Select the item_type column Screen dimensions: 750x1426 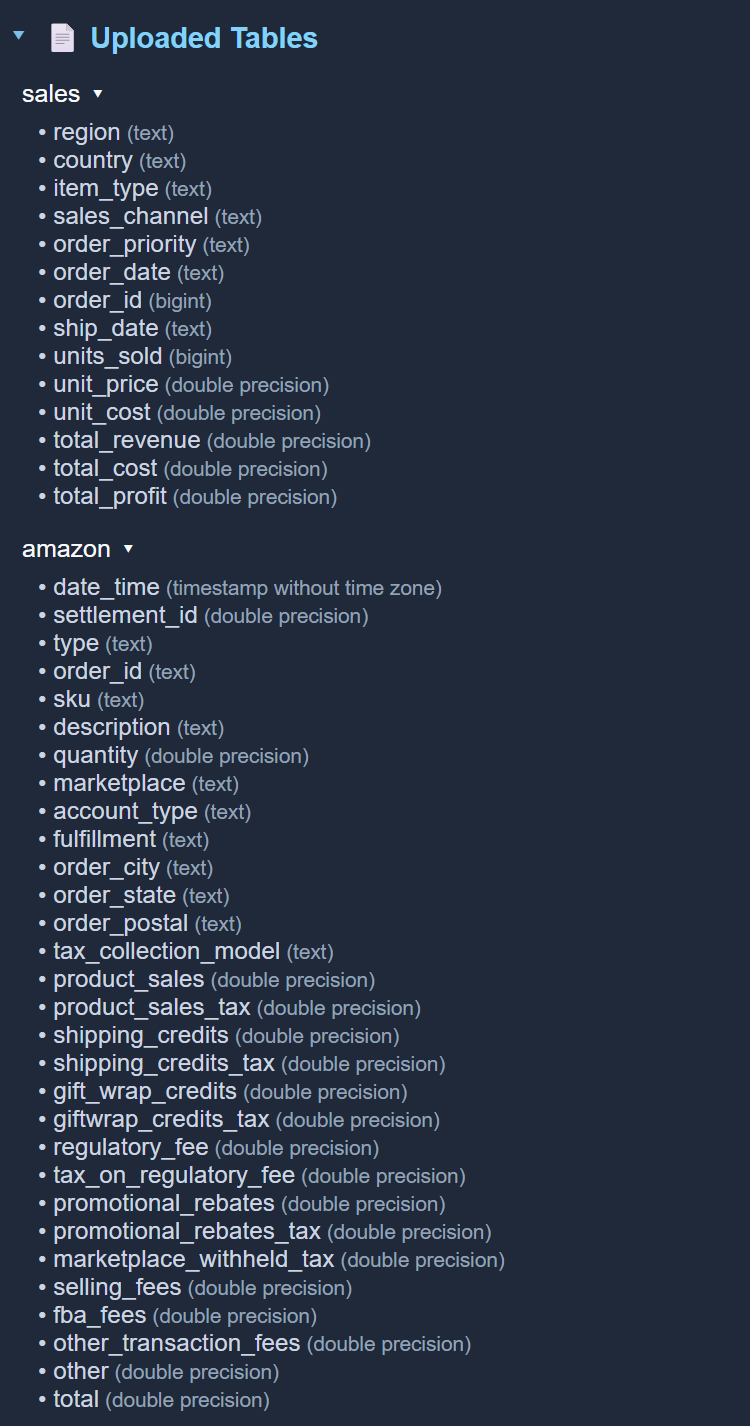[105, 188]
